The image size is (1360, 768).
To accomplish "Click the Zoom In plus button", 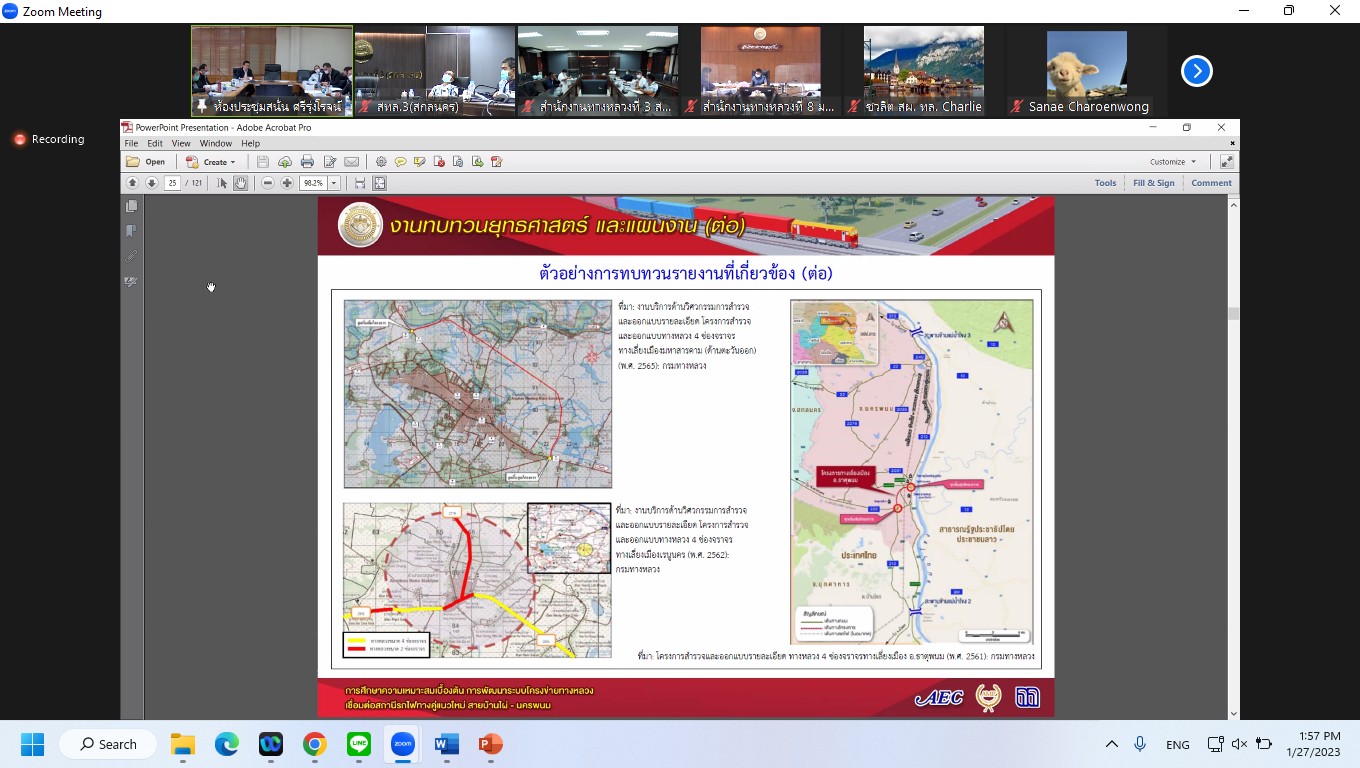I will [x=287, y=183].
